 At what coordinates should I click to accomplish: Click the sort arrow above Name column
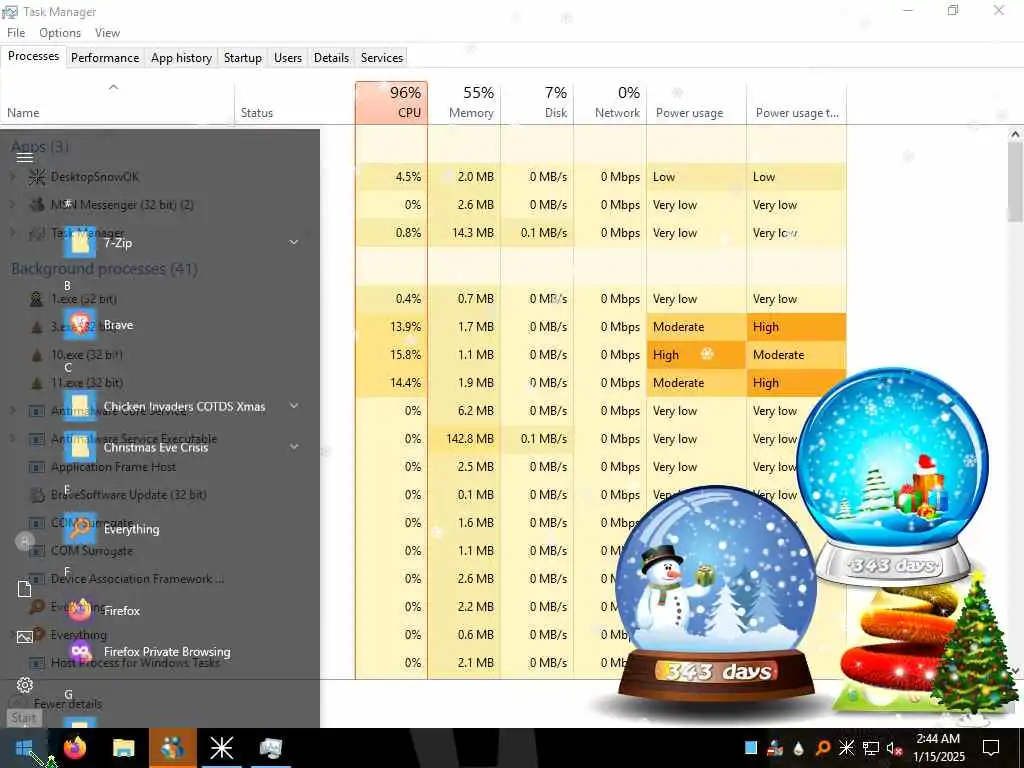pos(113,87)
